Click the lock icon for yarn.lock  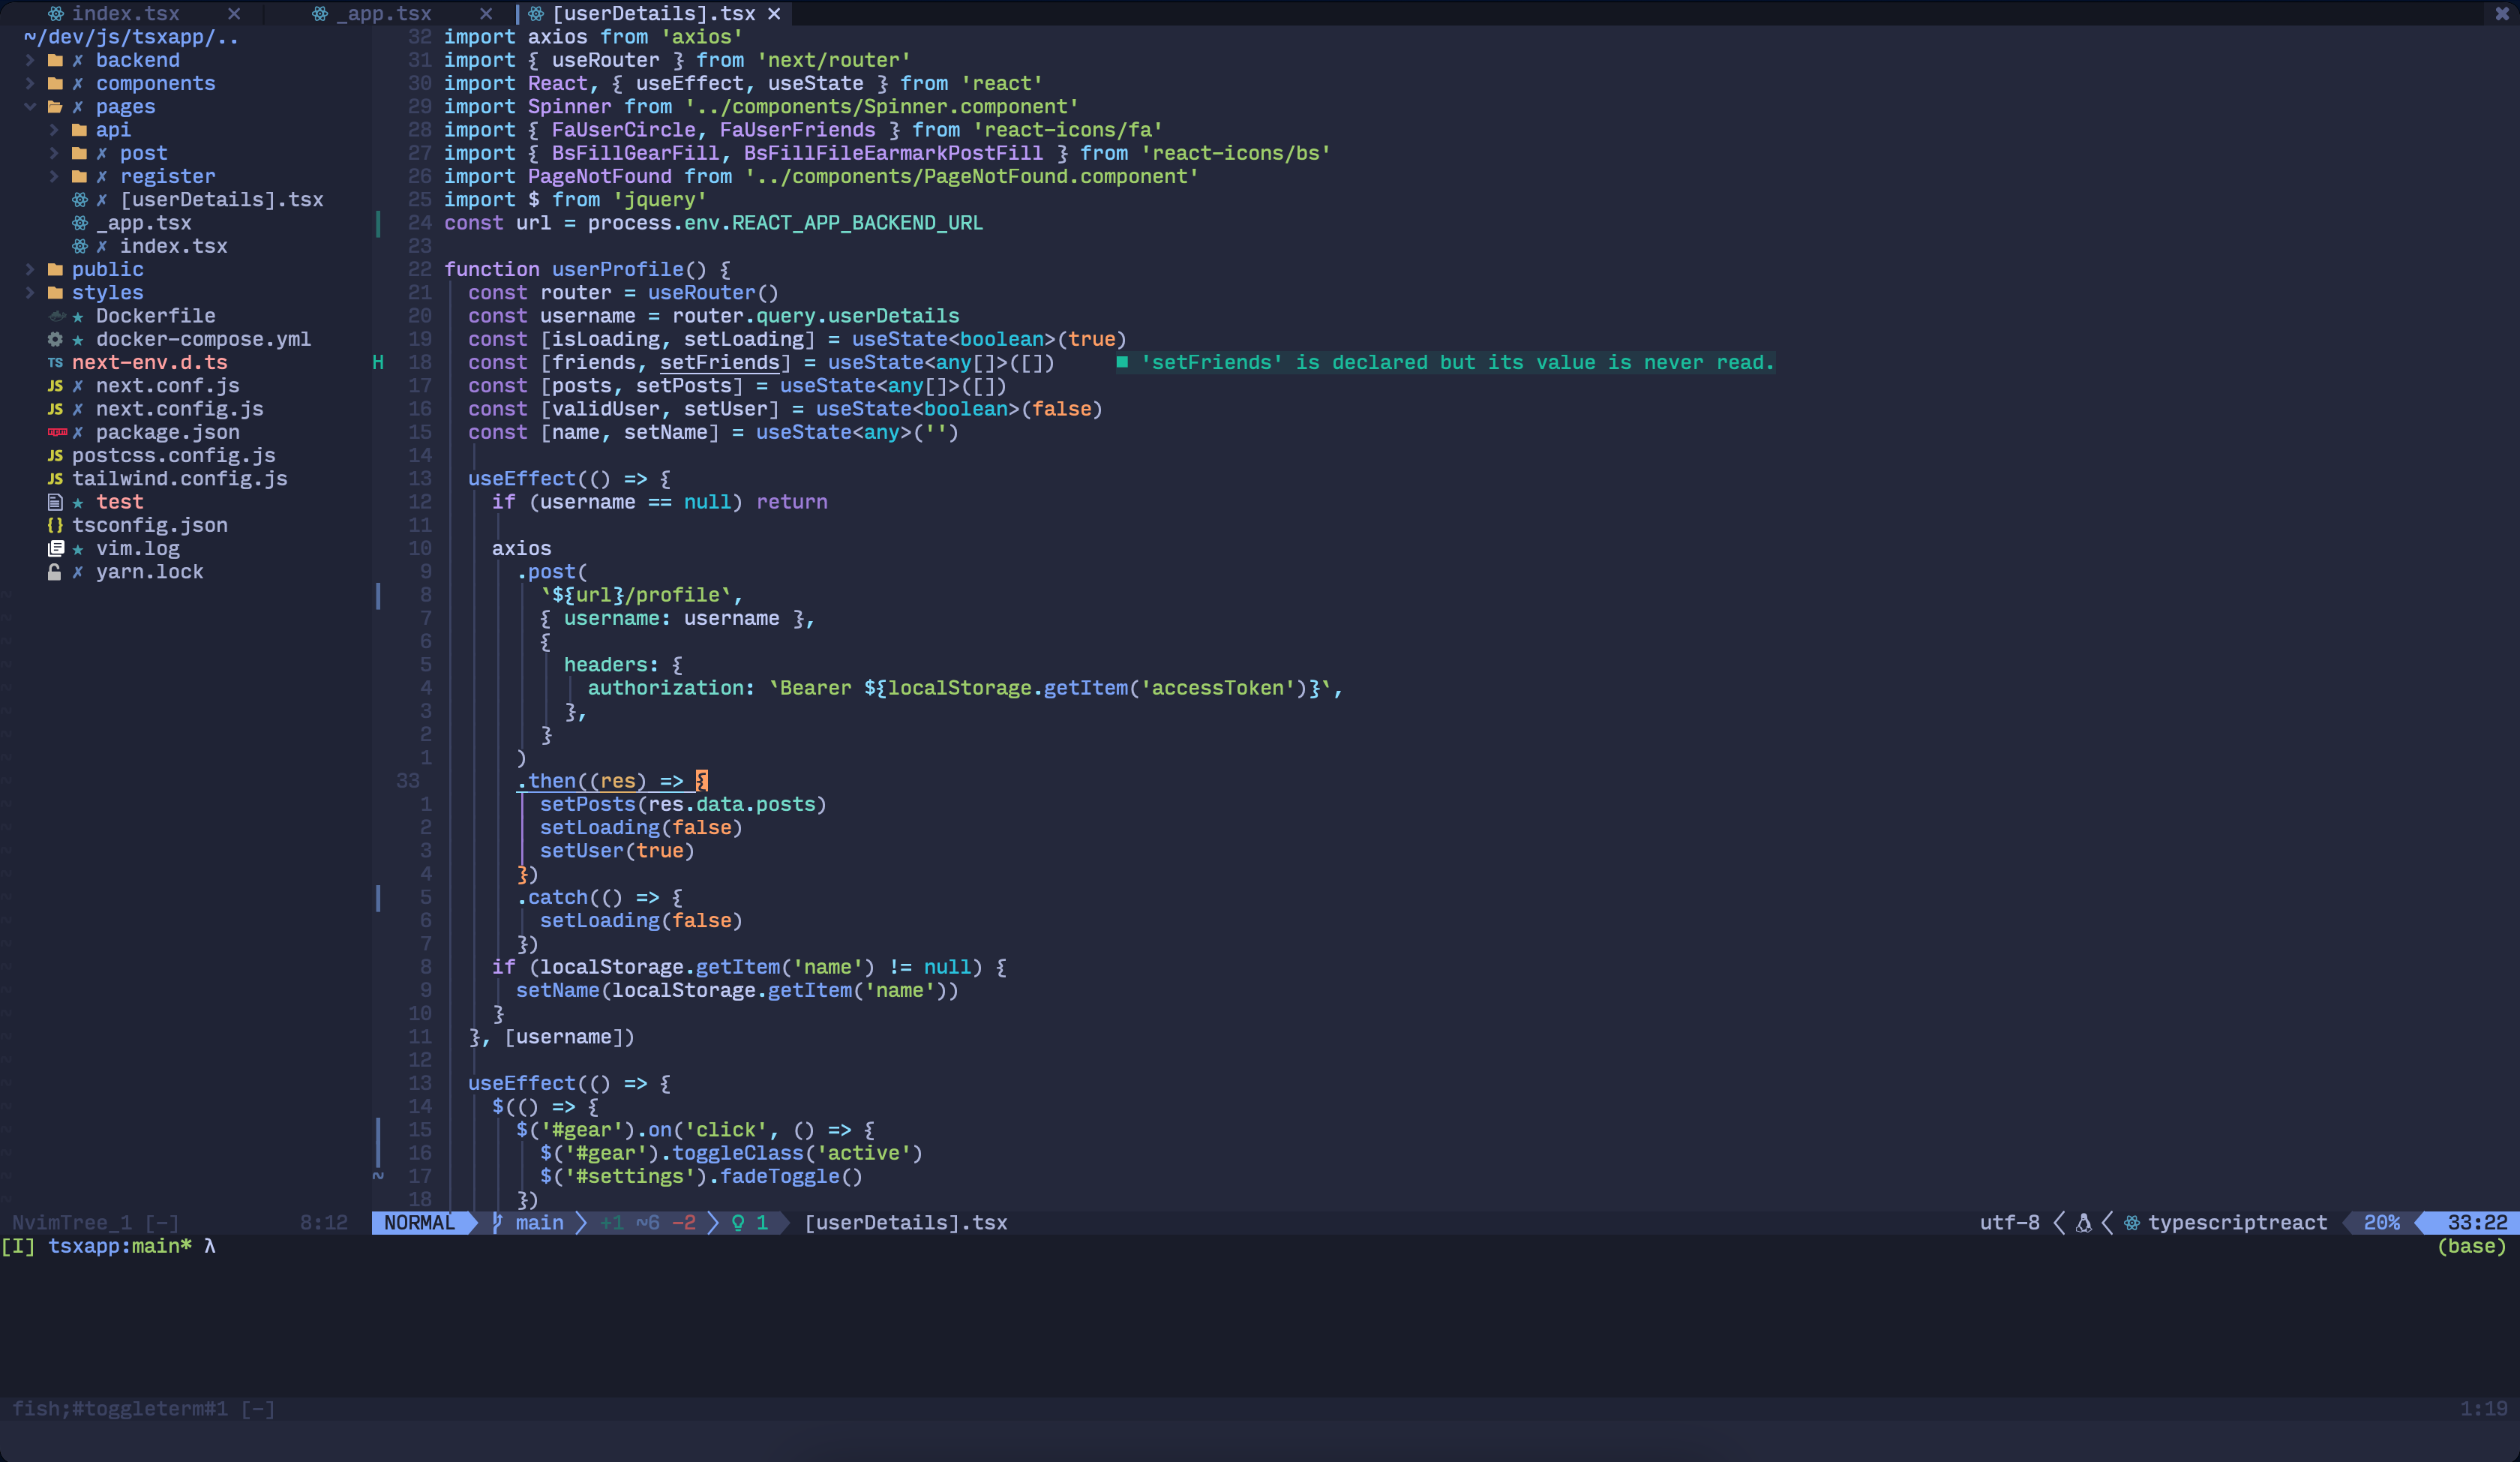tap(54, 572)
